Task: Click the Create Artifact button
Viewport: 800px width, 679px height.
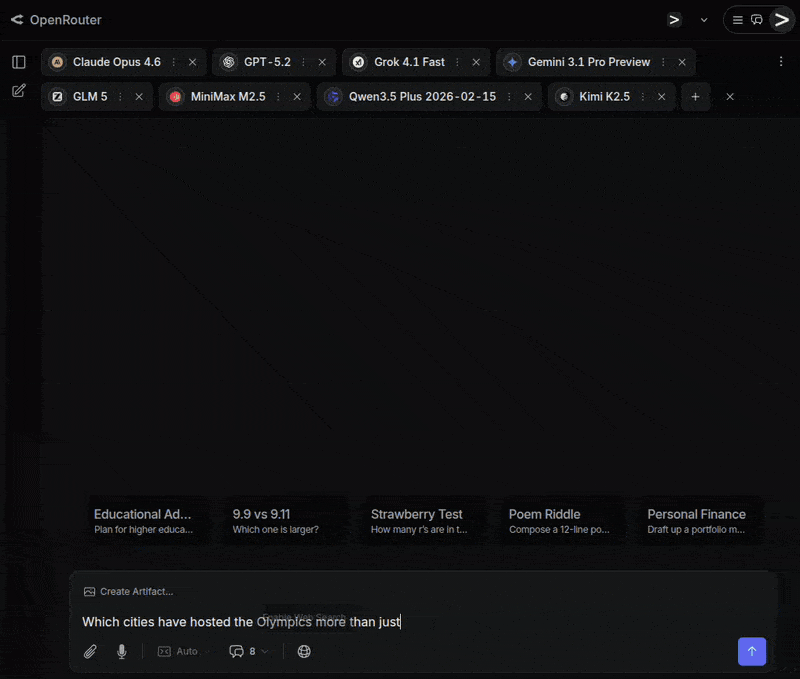Action: pyautogui.click(x=128, y=591)
